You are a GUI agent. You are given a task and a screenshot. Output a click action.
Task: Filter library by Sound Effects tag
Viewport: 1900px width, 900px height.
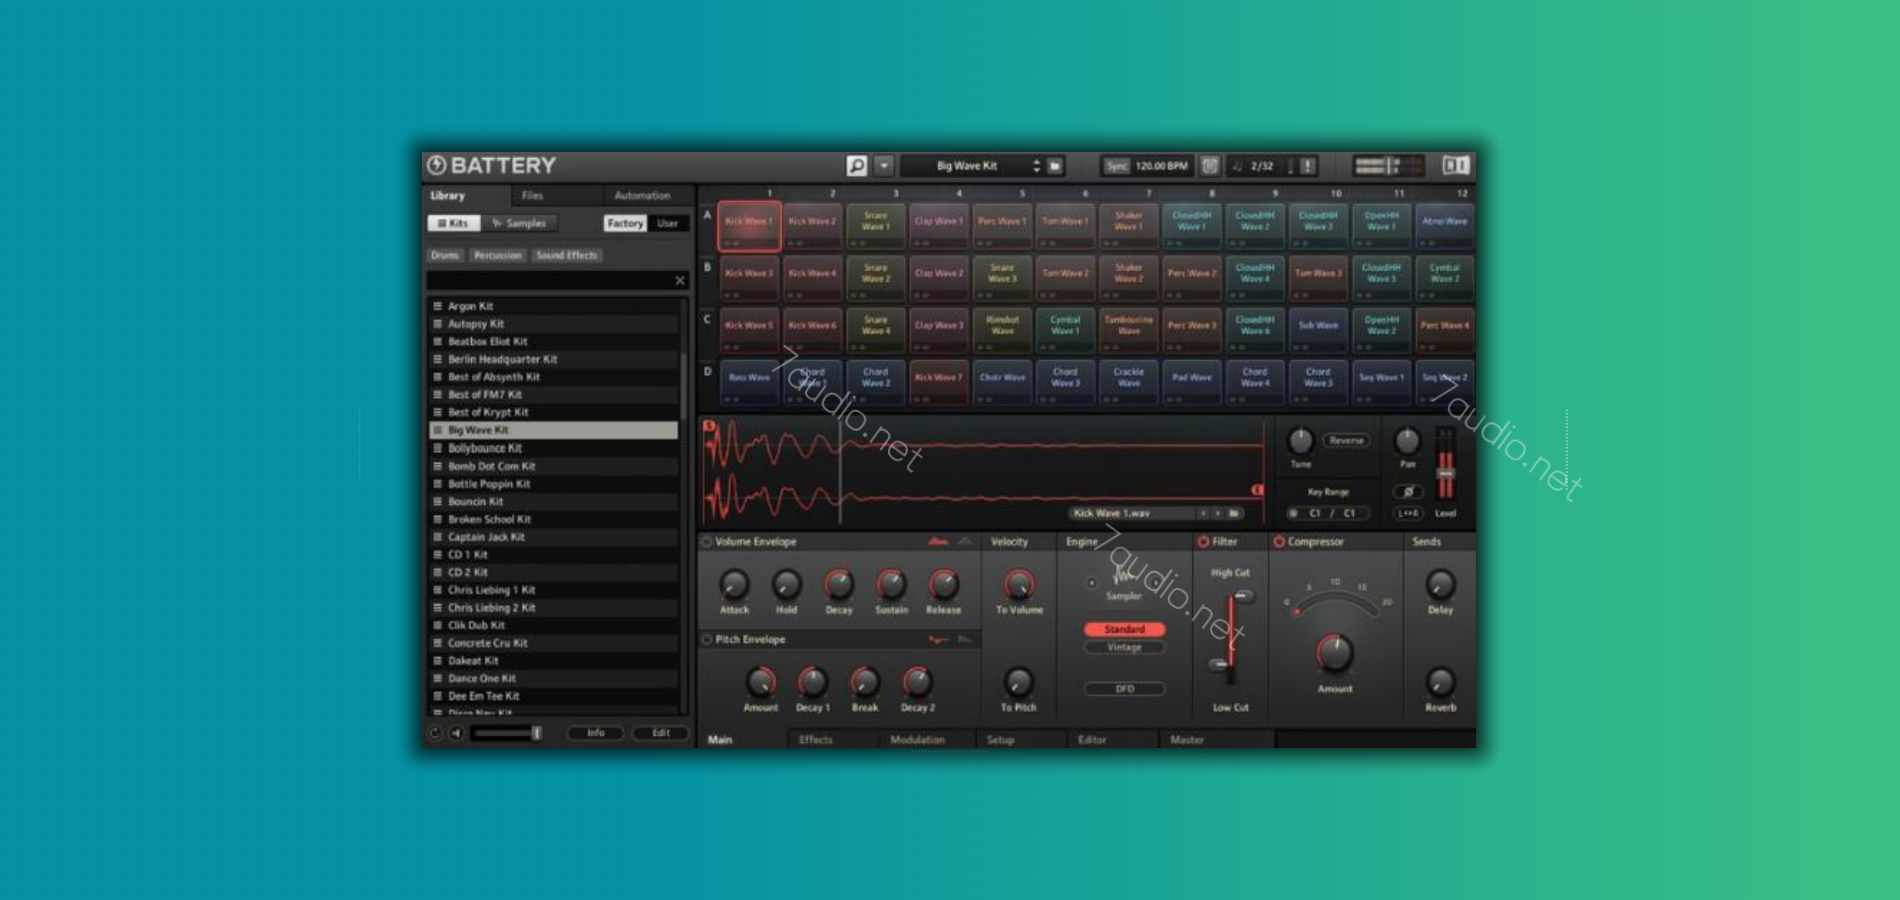pyautogui.click(x=566, y=255)
